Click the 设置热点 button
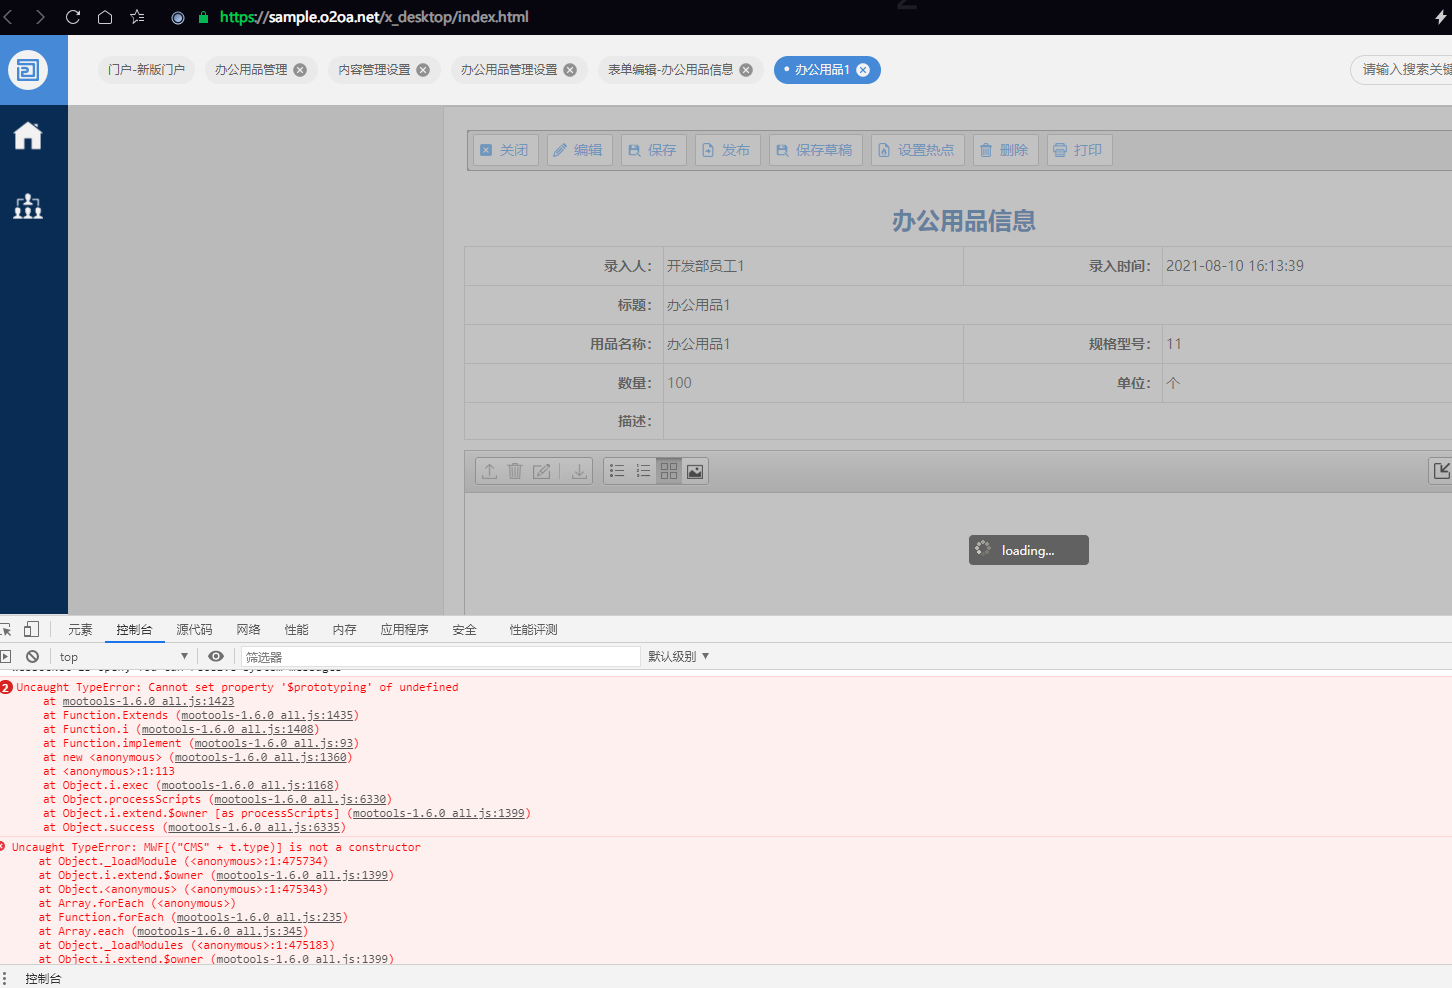 [x=918, y=150]
